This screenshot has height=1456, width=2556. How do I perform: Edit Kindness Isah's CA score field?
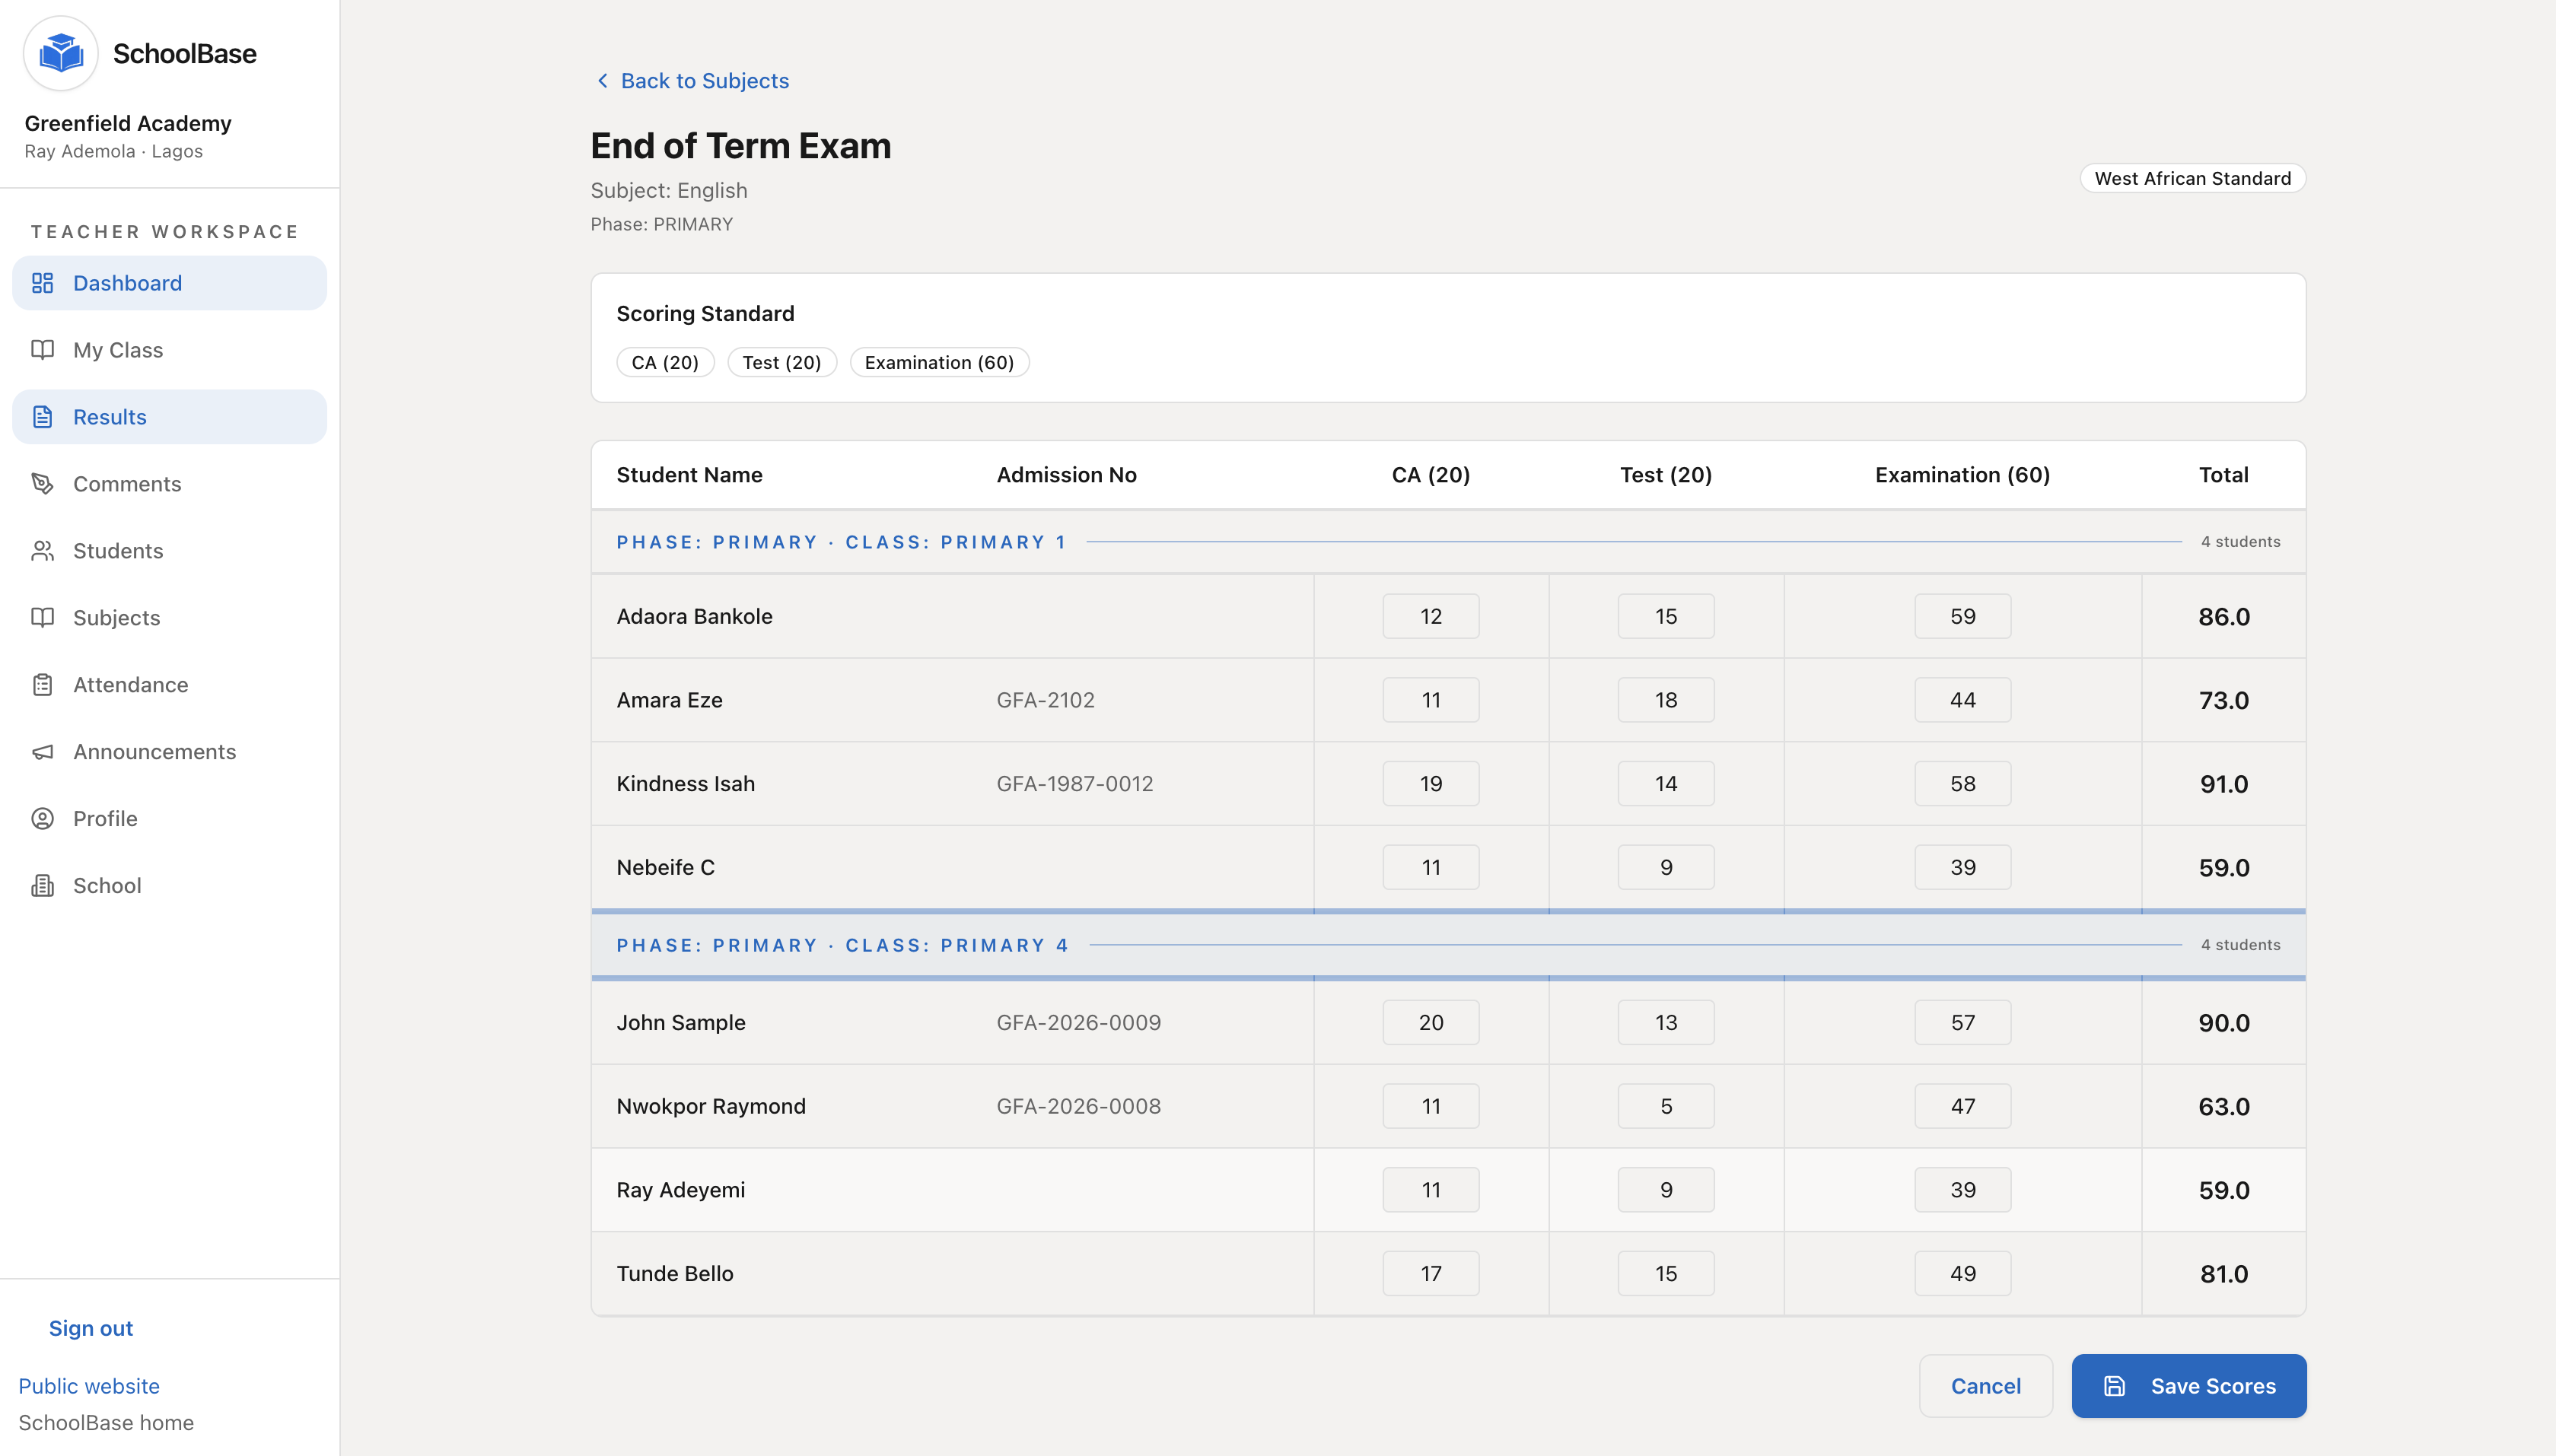(x=1430, y=784)
